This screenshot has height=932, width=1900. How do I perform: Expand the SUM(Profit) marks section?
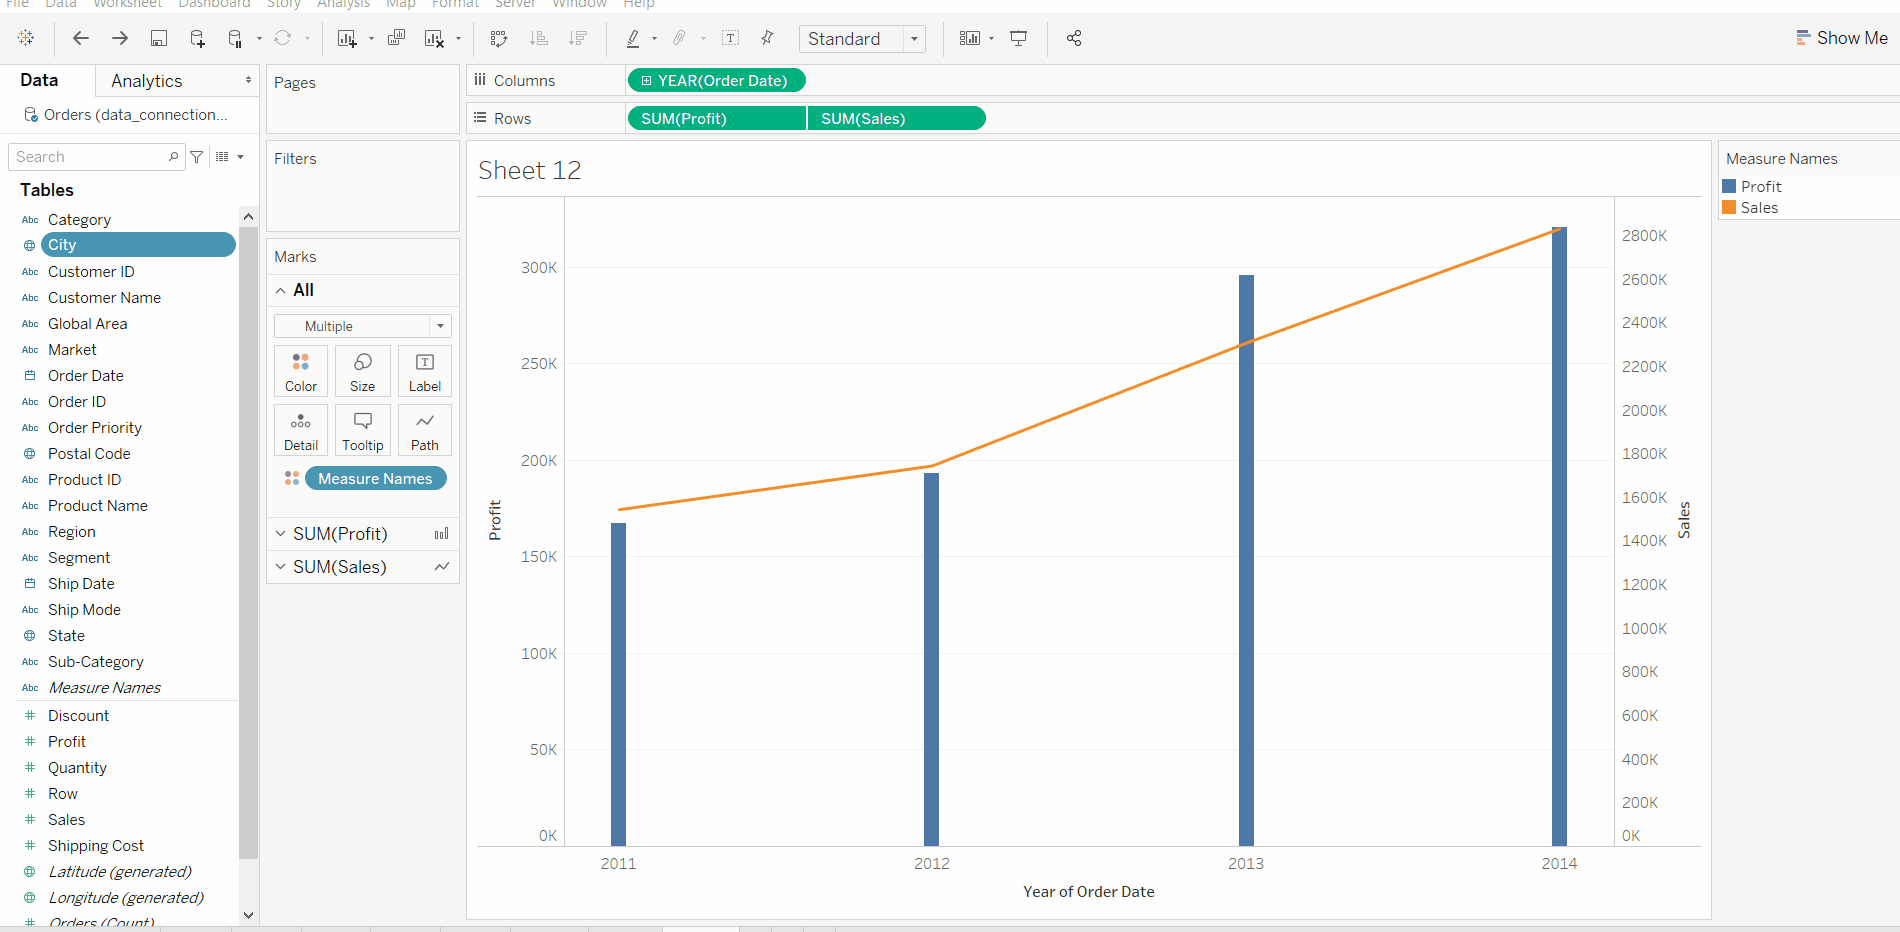coord(281,534)
